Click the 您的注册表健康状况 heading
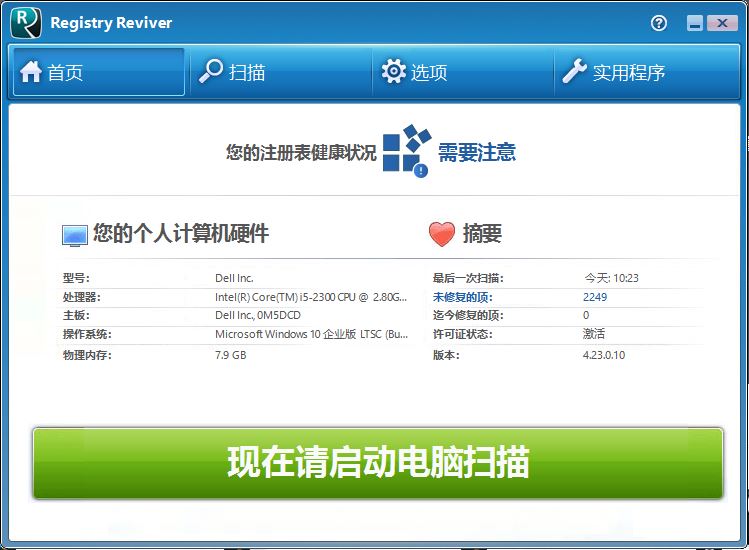749x550 pixels. point(301,152)
